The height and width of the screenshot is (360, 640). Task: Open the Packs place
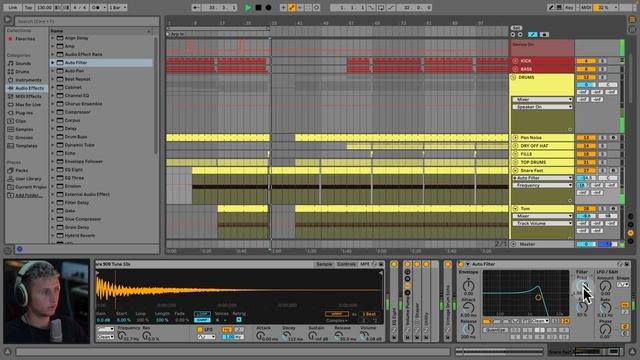pos(21,170)
